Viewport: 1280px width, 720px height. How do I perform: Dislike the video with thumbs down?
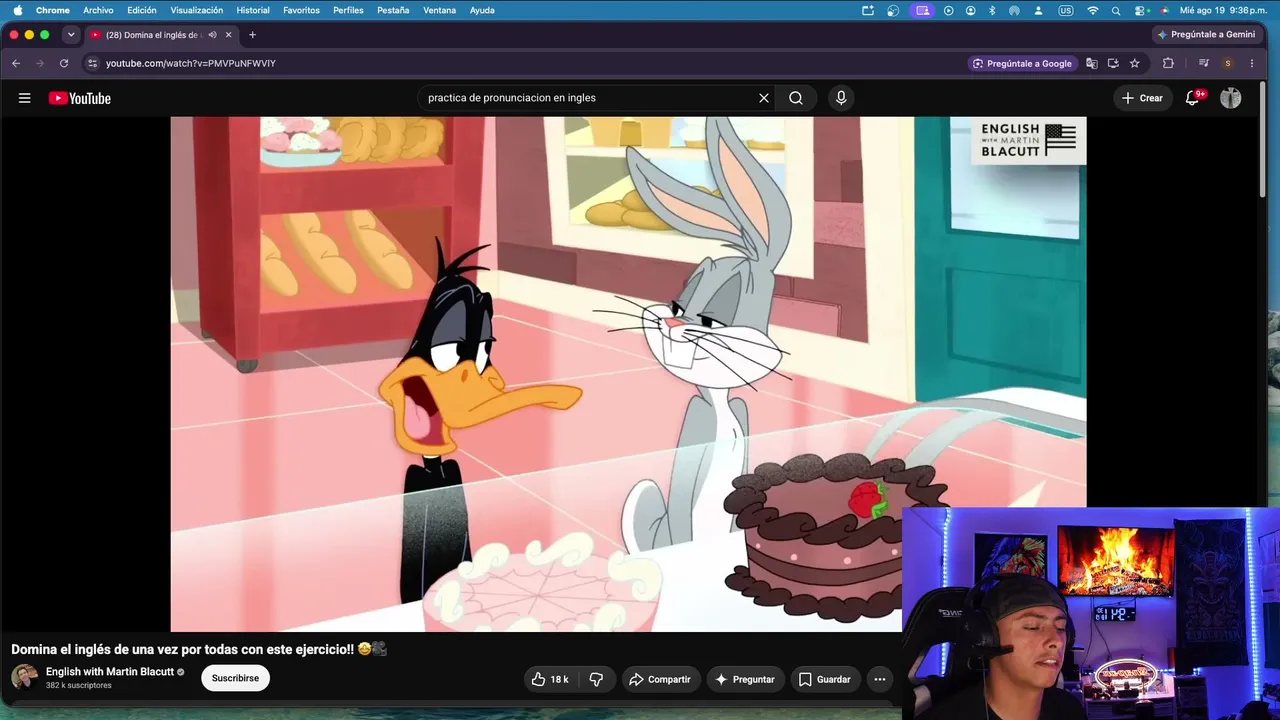pyautogui.click(x=597, y=679)
